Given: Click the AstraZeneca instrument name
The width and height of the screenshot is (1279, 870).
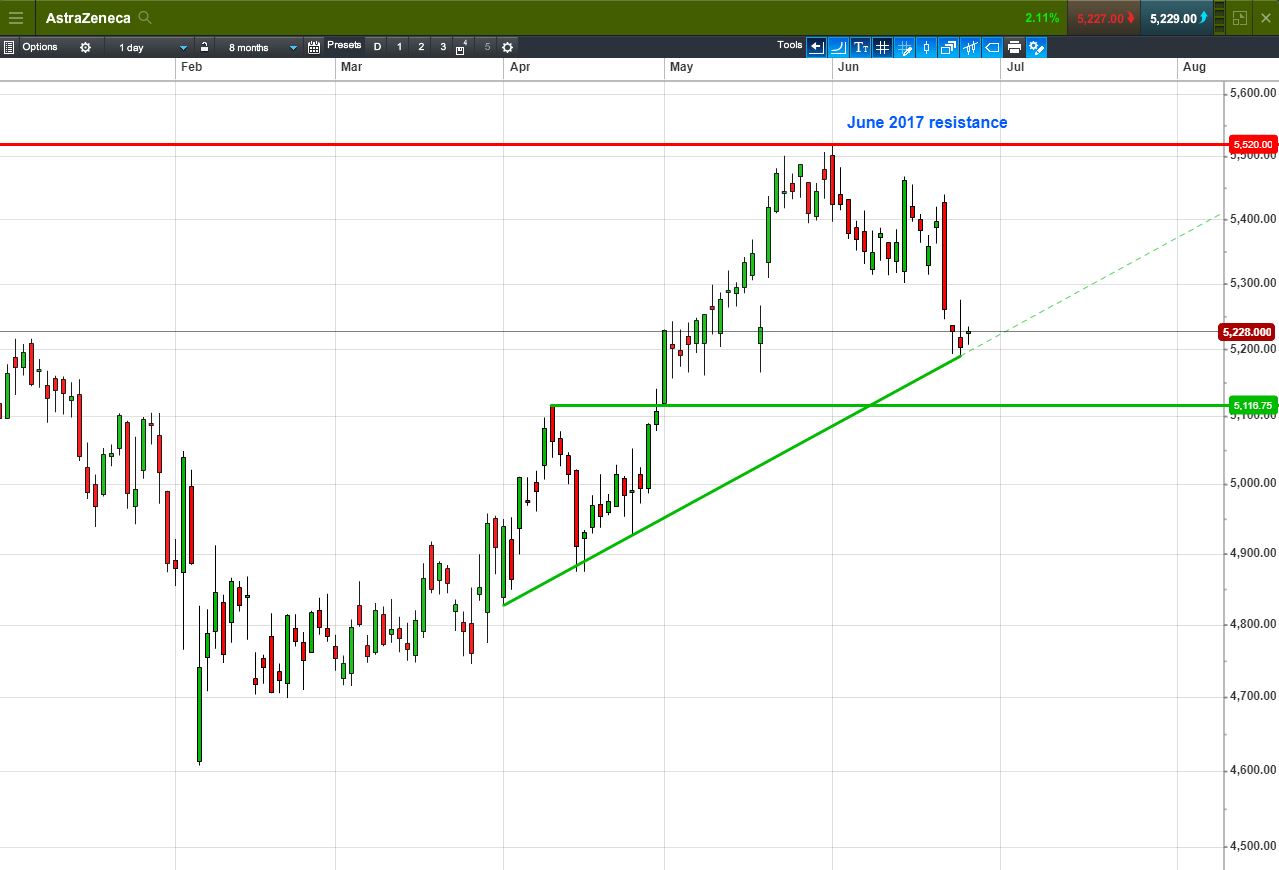Looking at the screenshot, I should (x=88, y=18).
